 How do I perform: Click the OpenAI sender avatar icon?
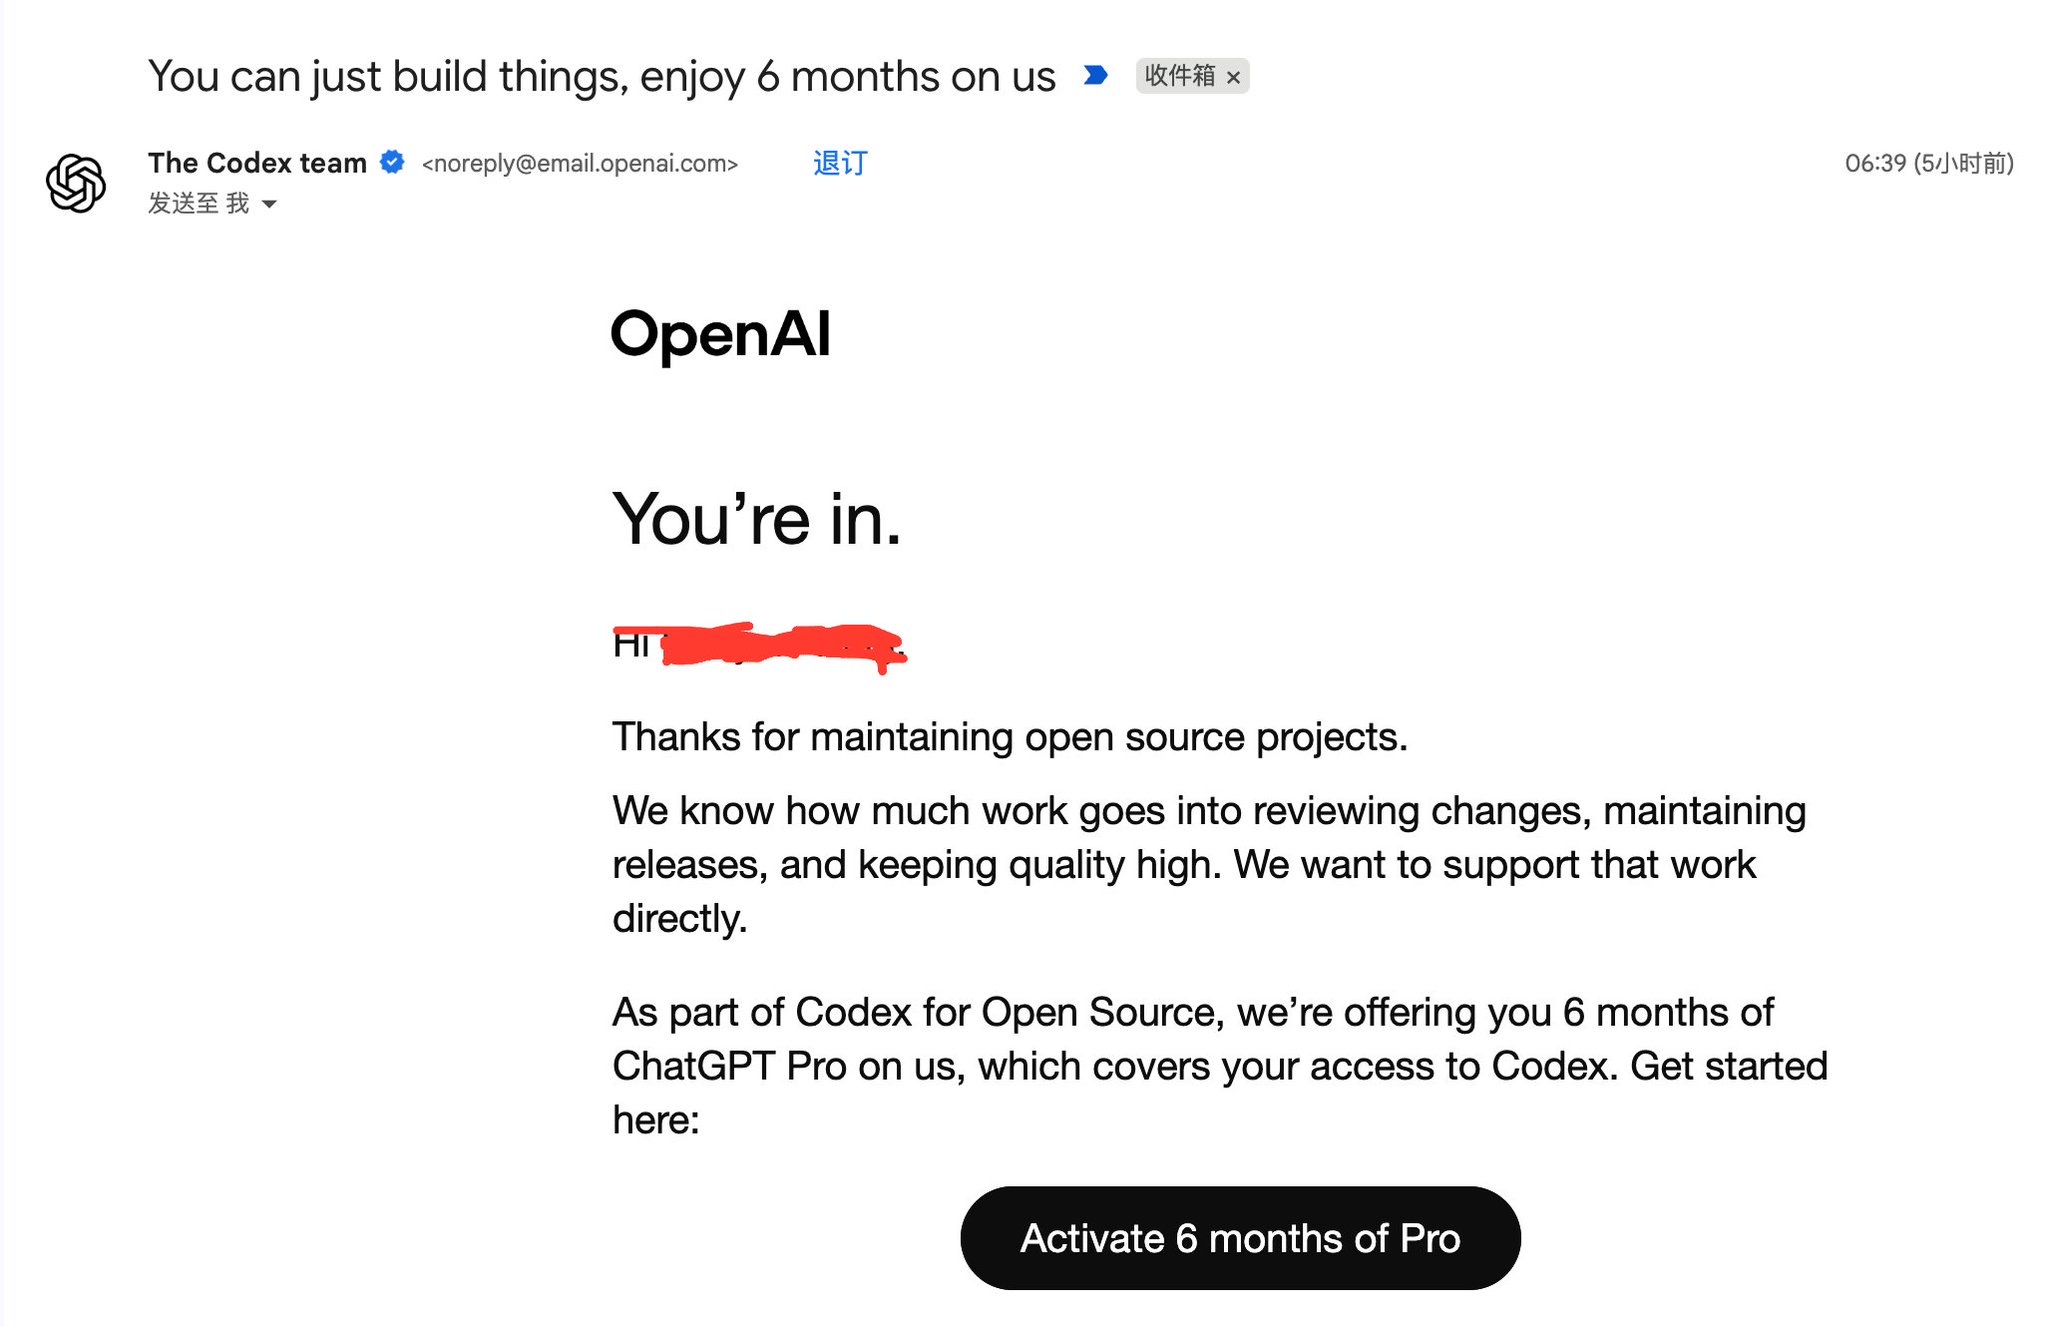(x=76, y=183)
